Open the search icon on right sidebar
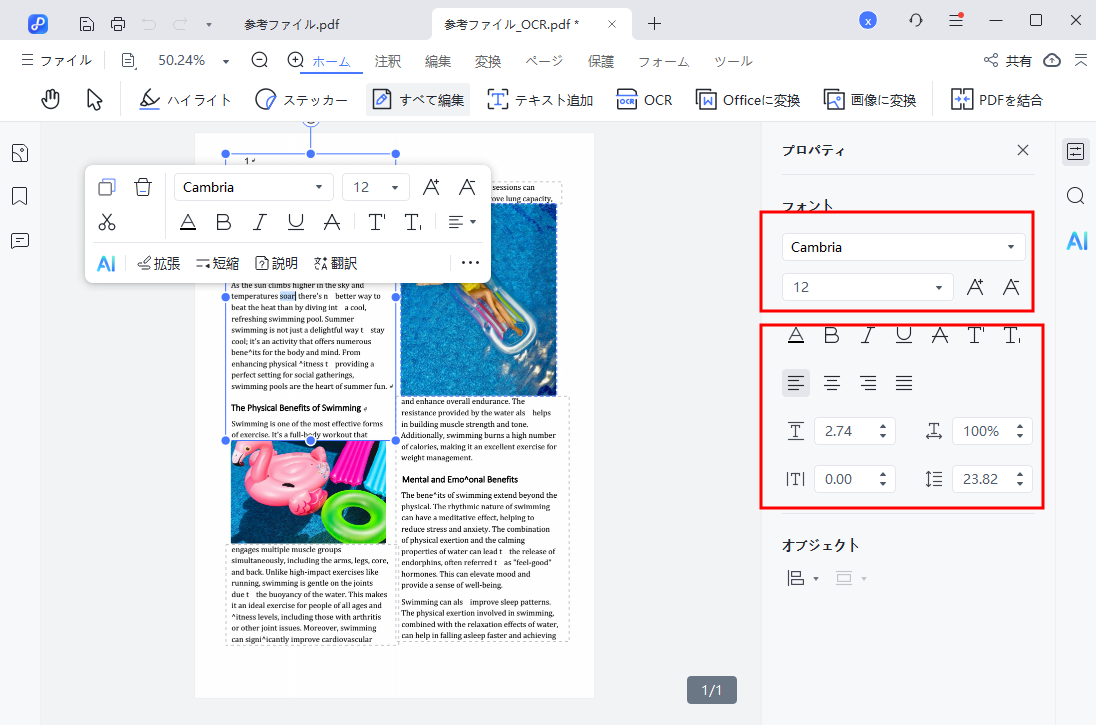The image size is (1096, 725). 1075,196
